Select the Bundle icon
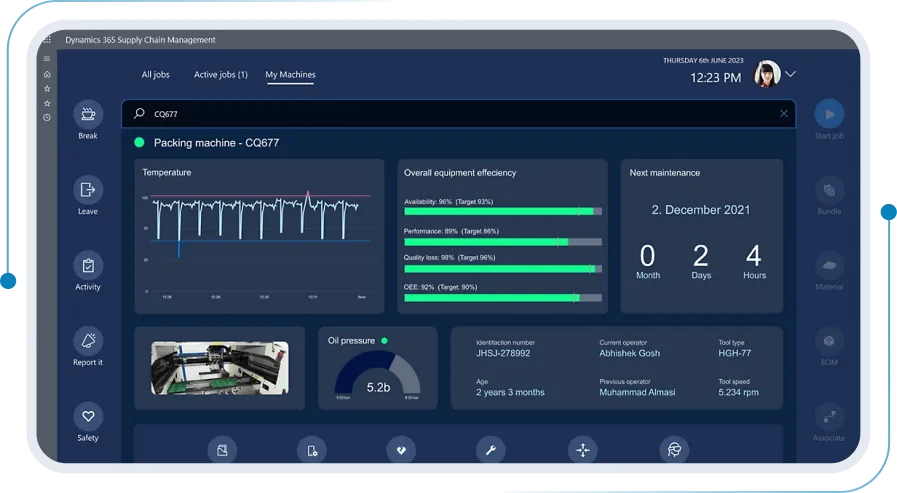 [829, 190]
